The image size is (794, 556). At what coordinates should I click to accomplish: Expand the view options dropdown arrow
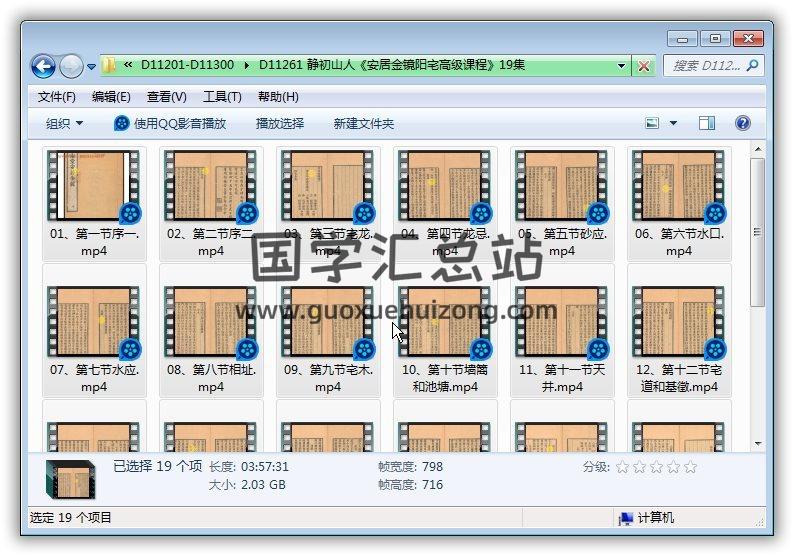point(673,123)
